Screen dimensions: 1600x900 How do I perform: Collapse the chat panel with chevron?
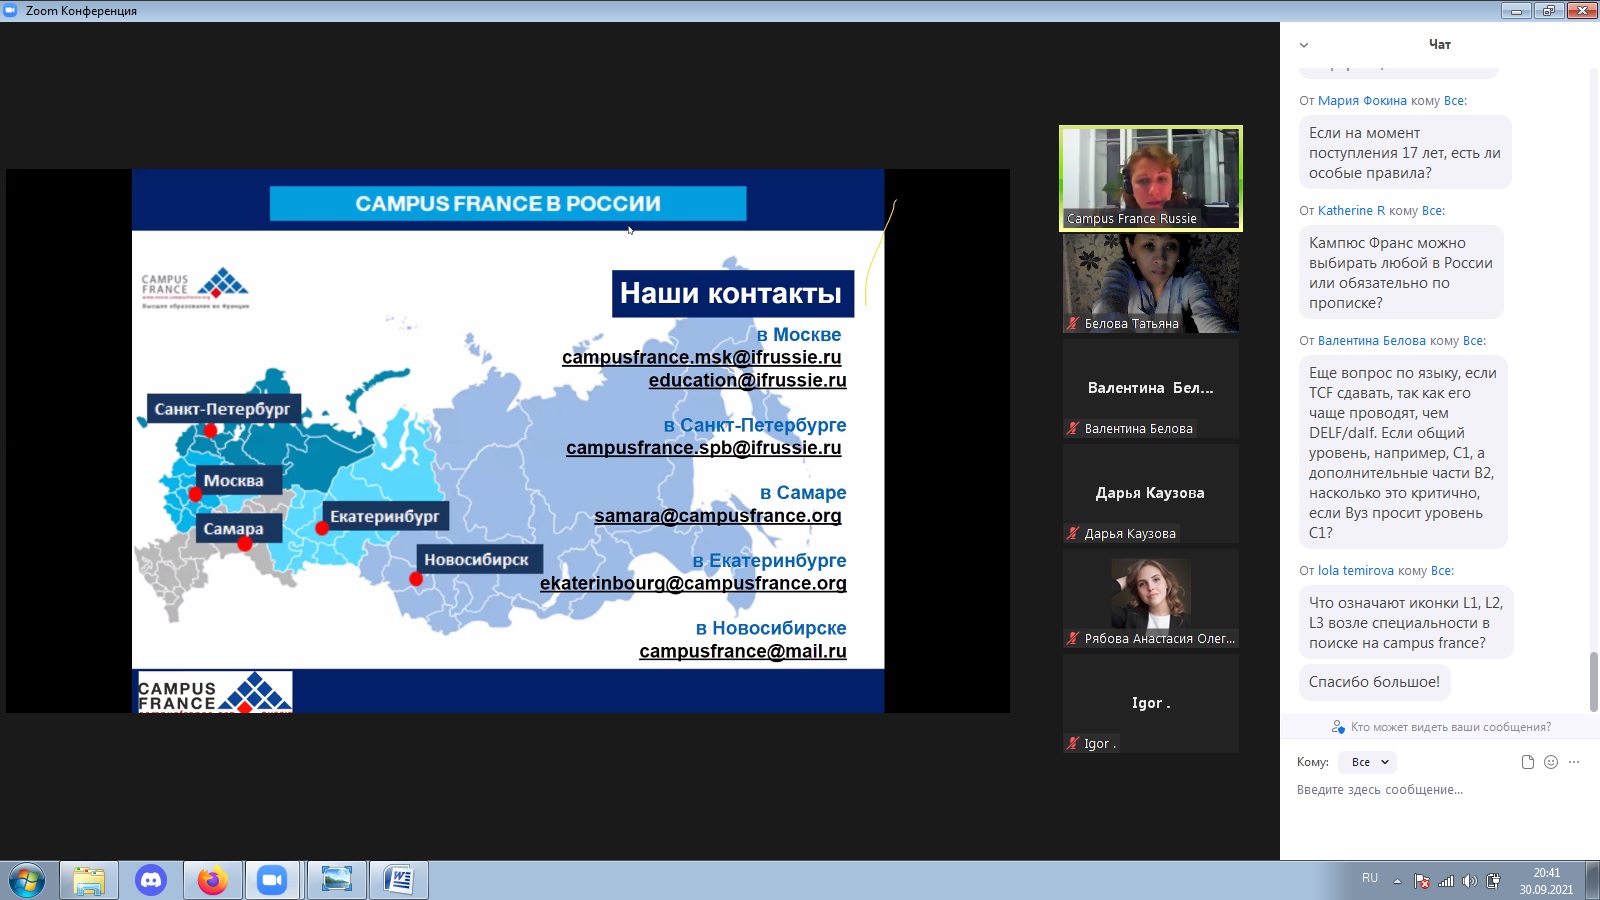click(1304, 45)
